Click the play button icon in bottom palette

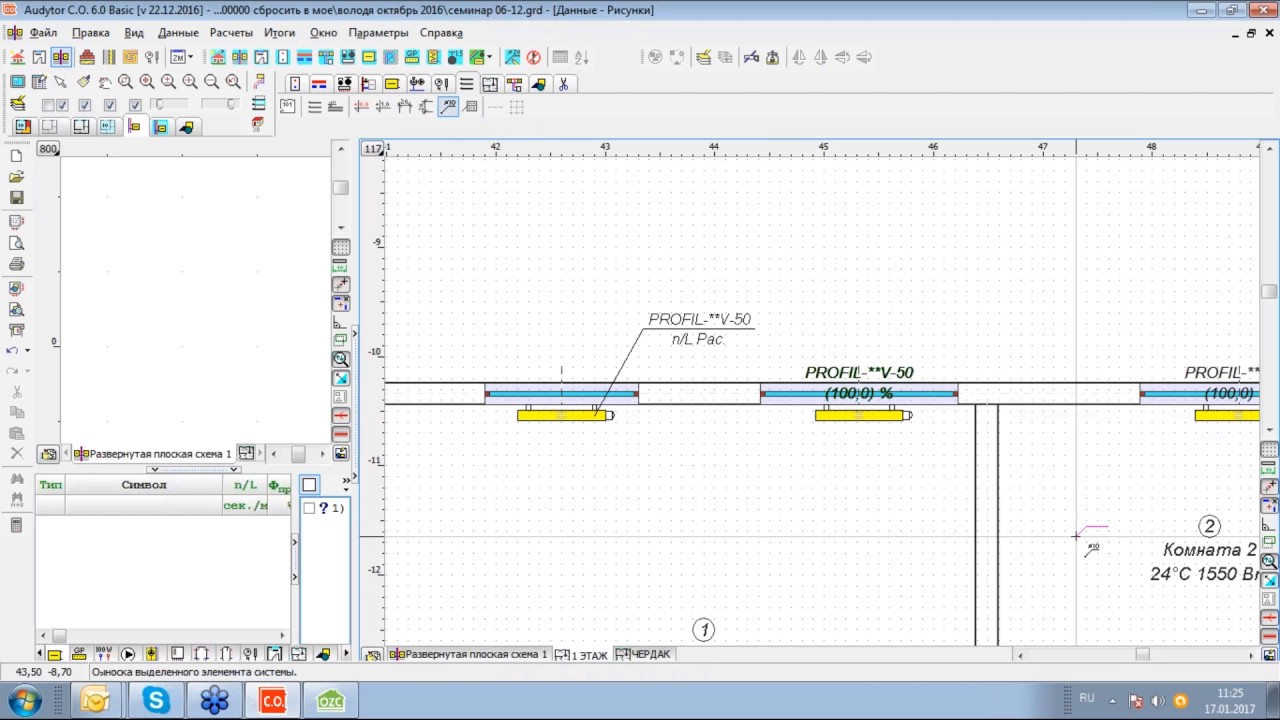[128, 654]
